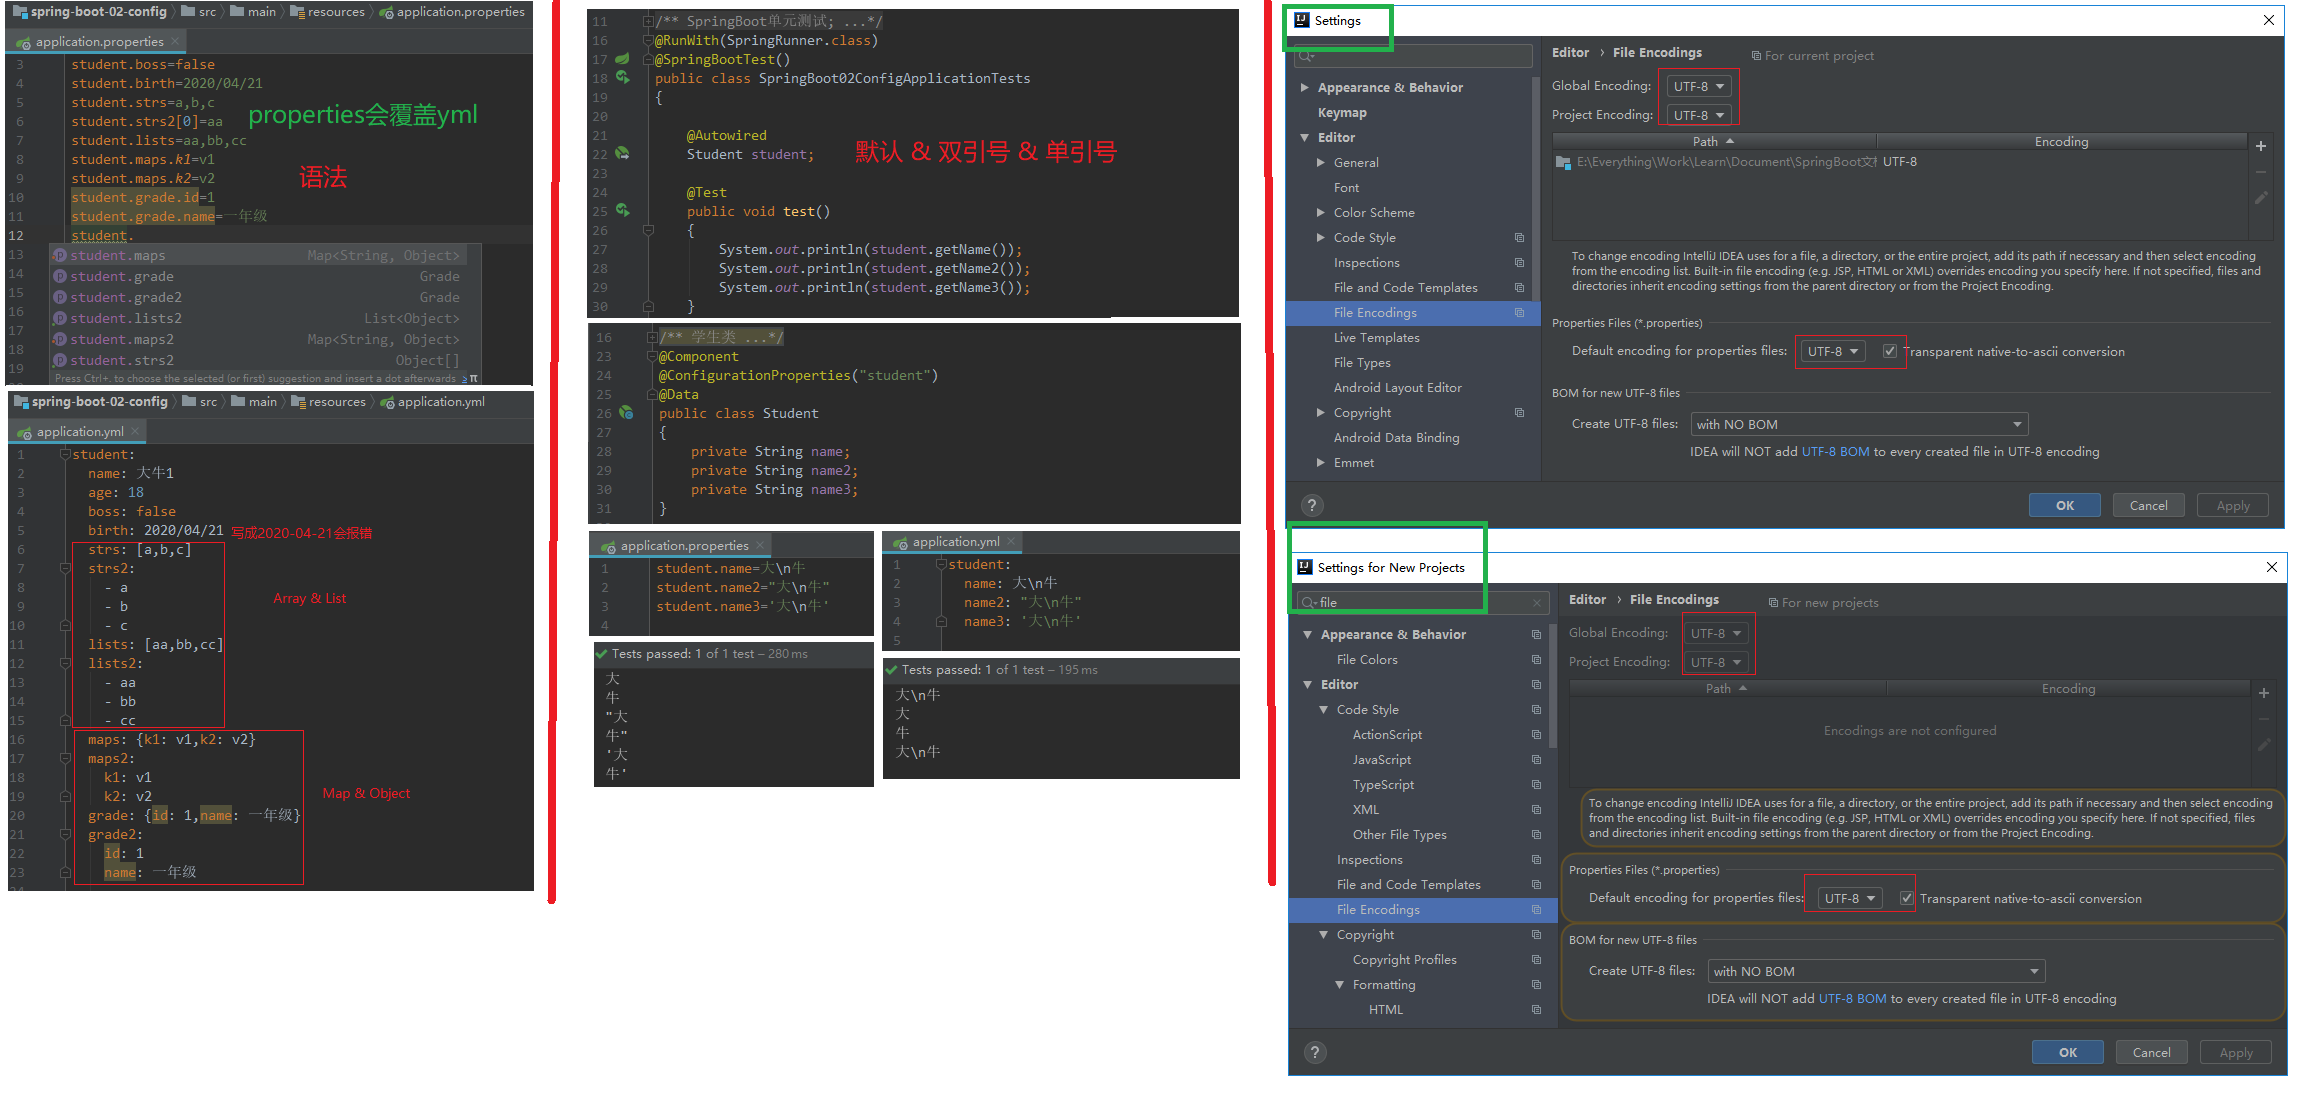This screenshot has width=2308, height=1096.
Task: Click Cancel in the Settings dialog
Action: pos(2149,505)
